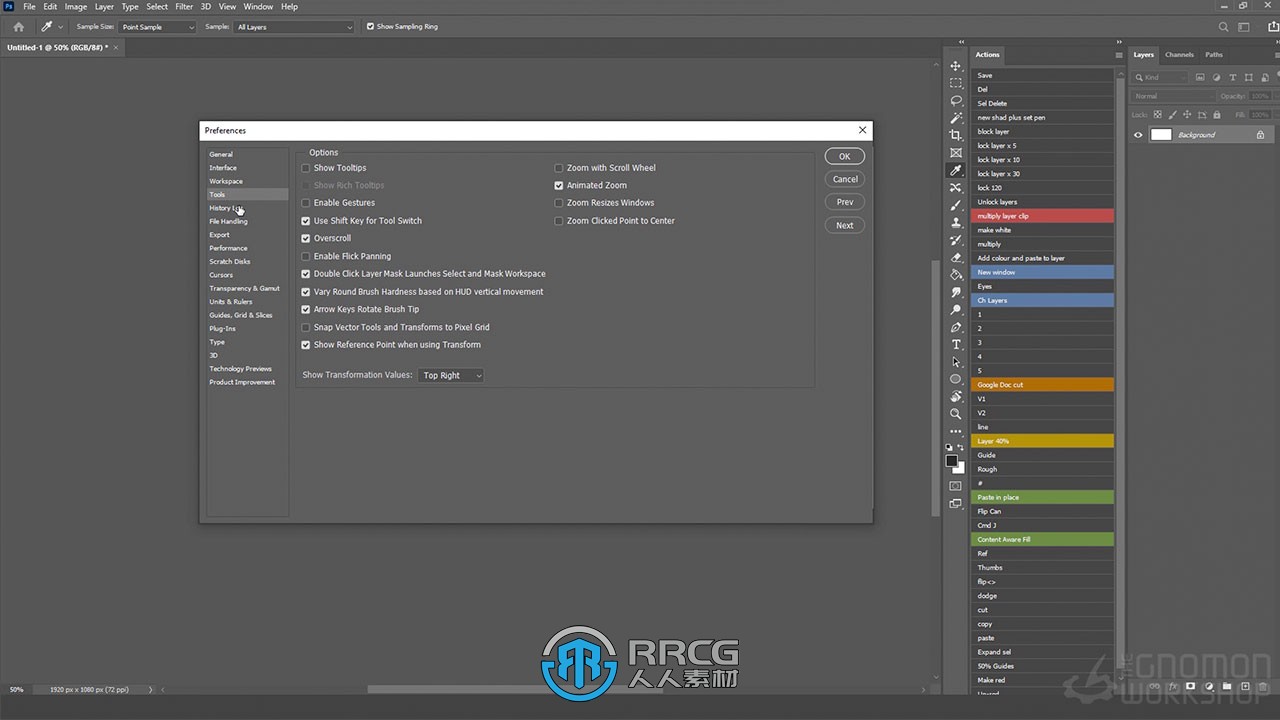The image size is (1280, 720).
Task: Switch to the Channels tab
Action: coord(1179,55)
